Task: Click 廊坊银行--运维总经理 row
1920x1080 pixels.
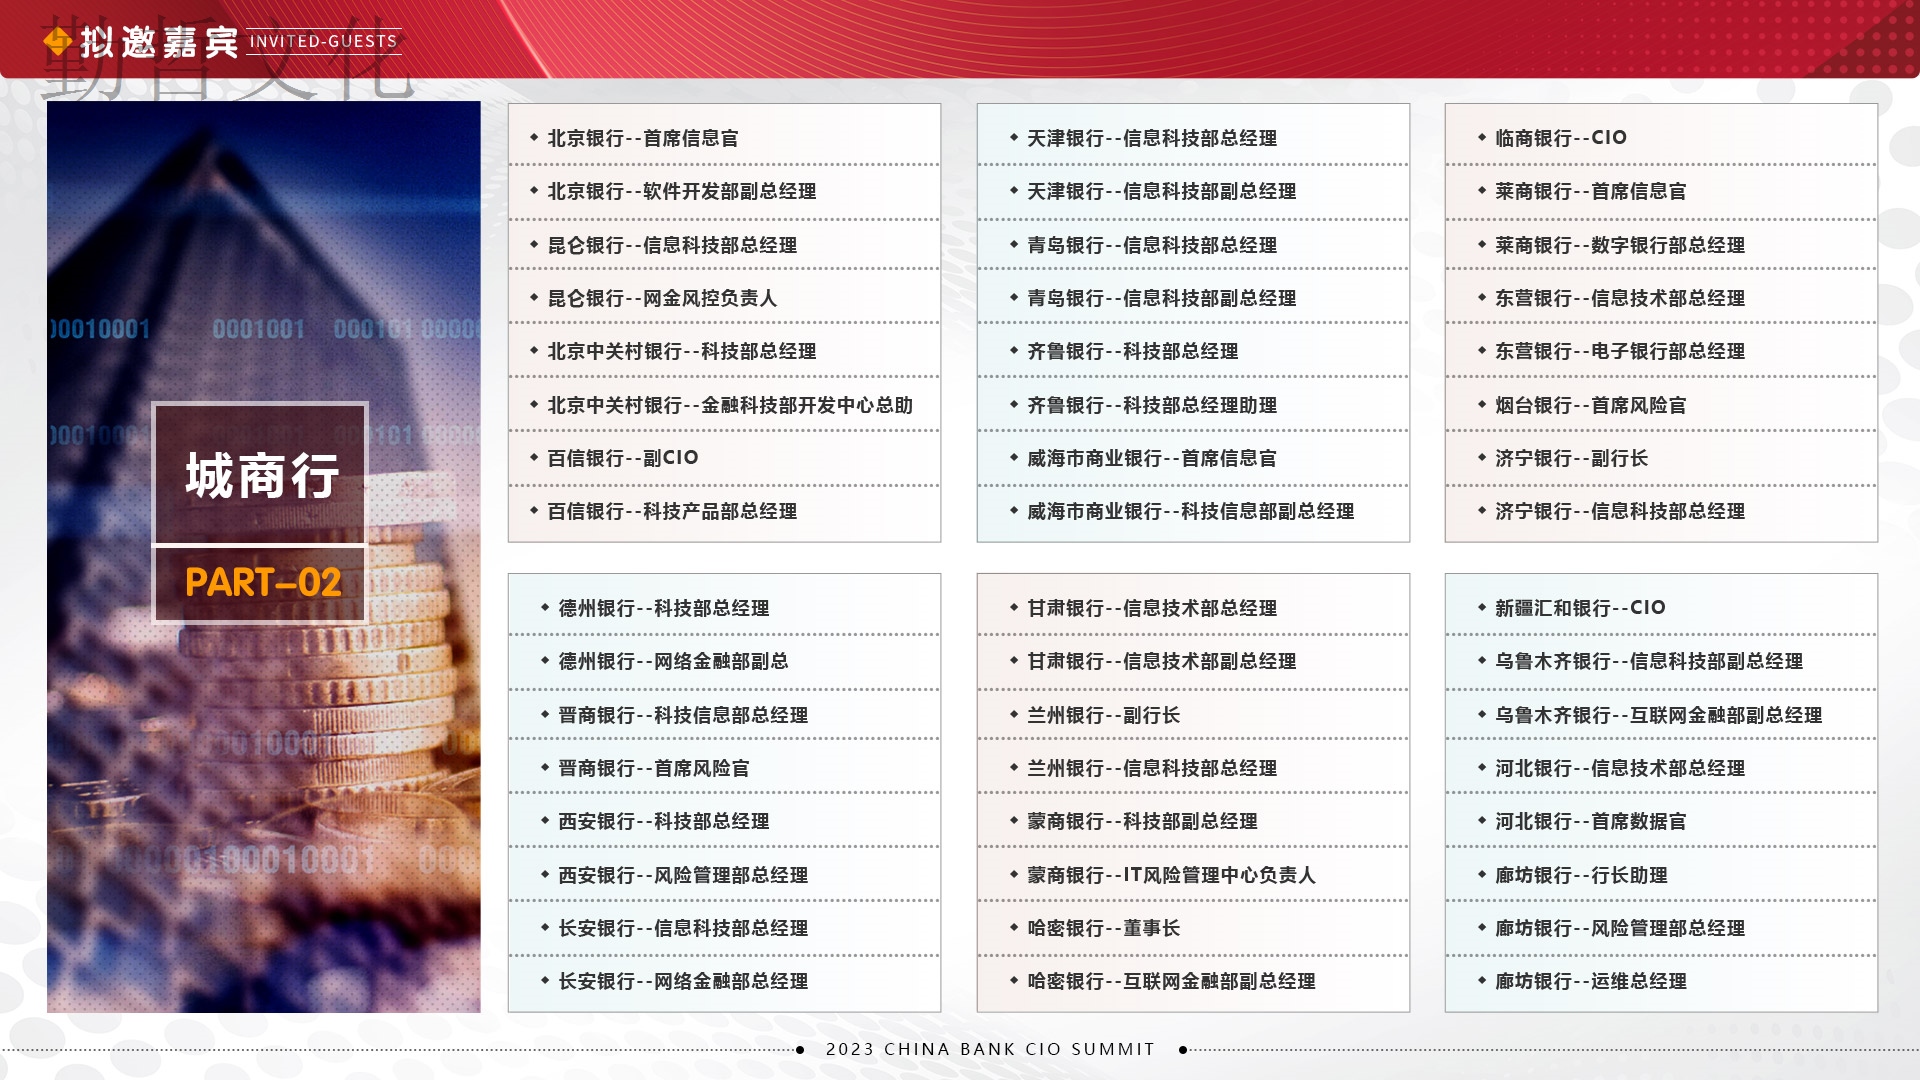Action: click(x=1590, y=981)
